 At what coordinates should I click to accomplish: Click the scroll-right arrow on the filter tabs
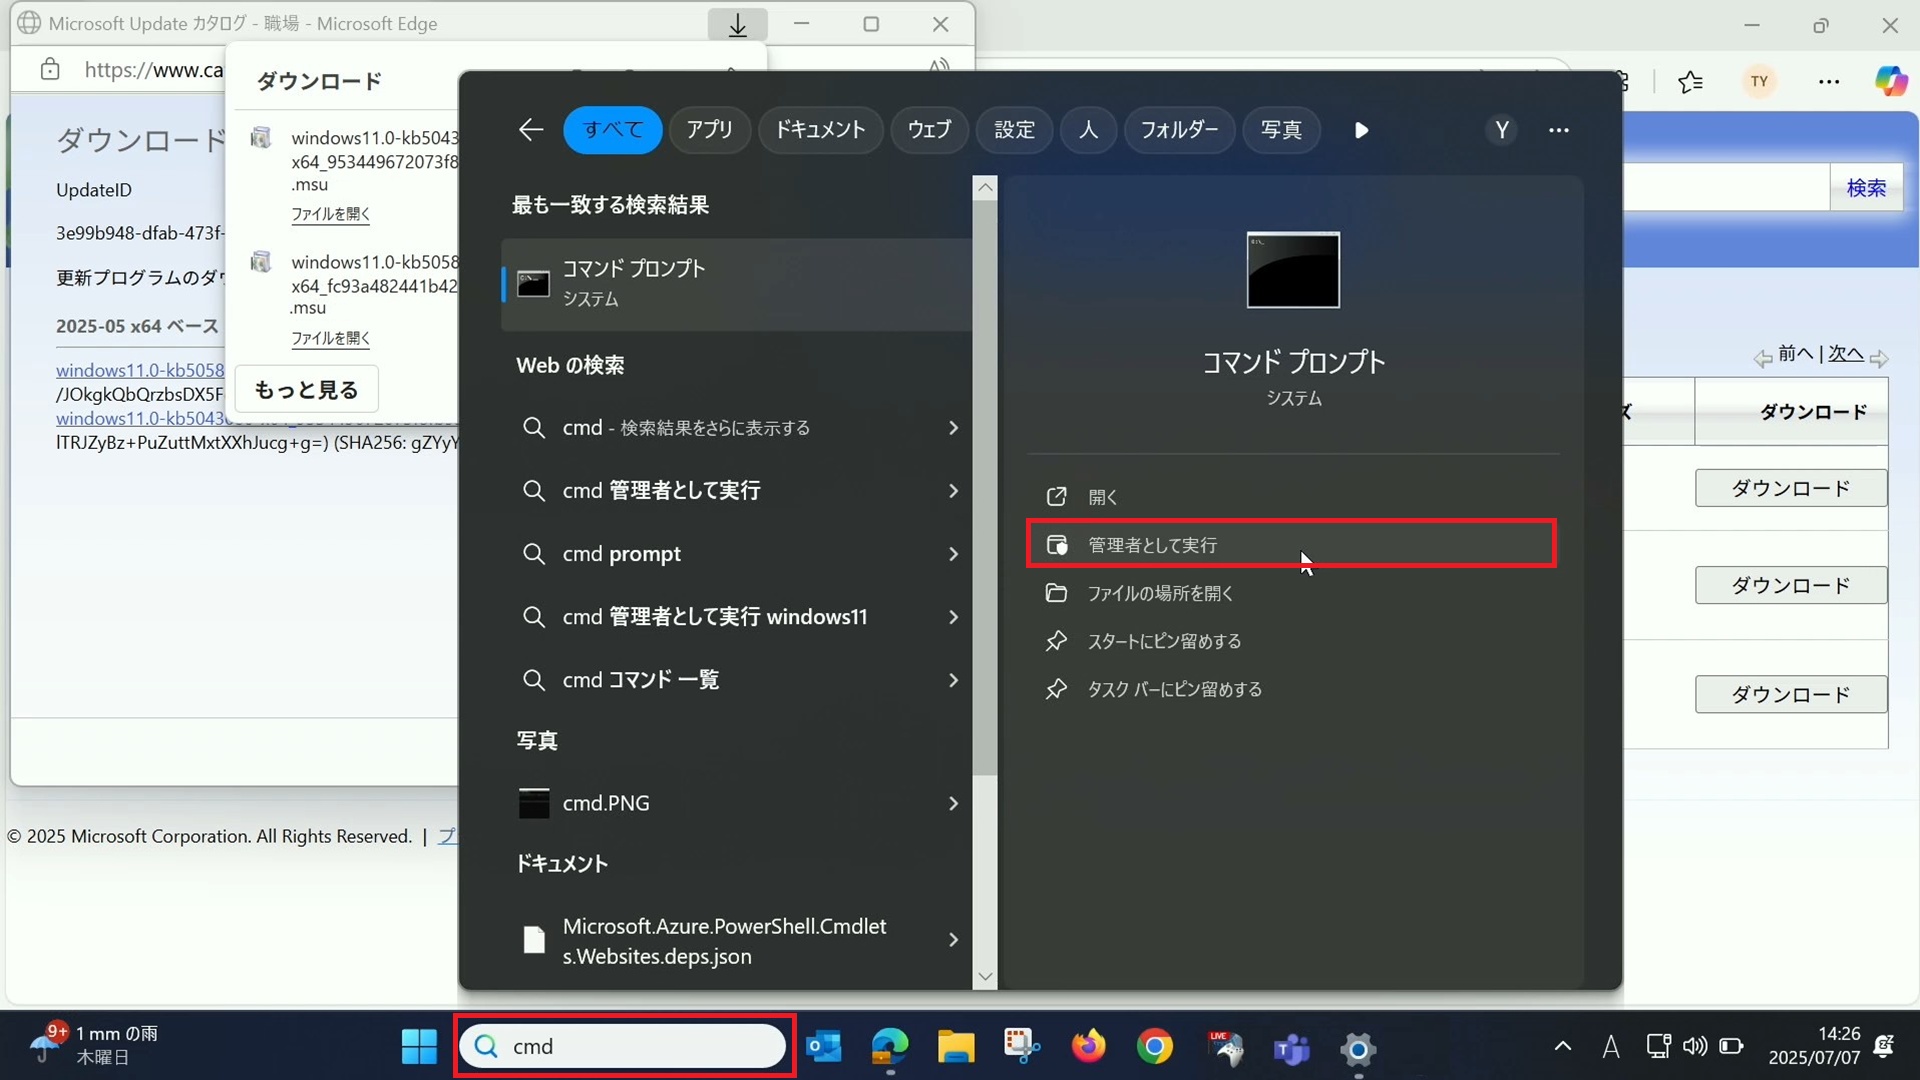pos(1361,130)
